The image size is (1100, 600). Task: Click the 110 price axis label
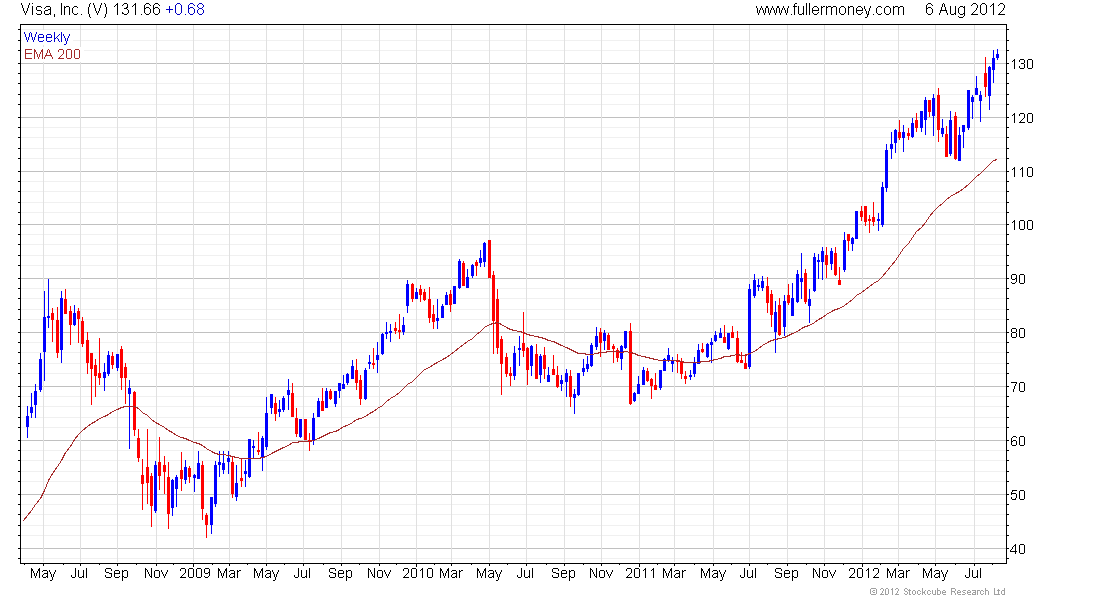1022,172
